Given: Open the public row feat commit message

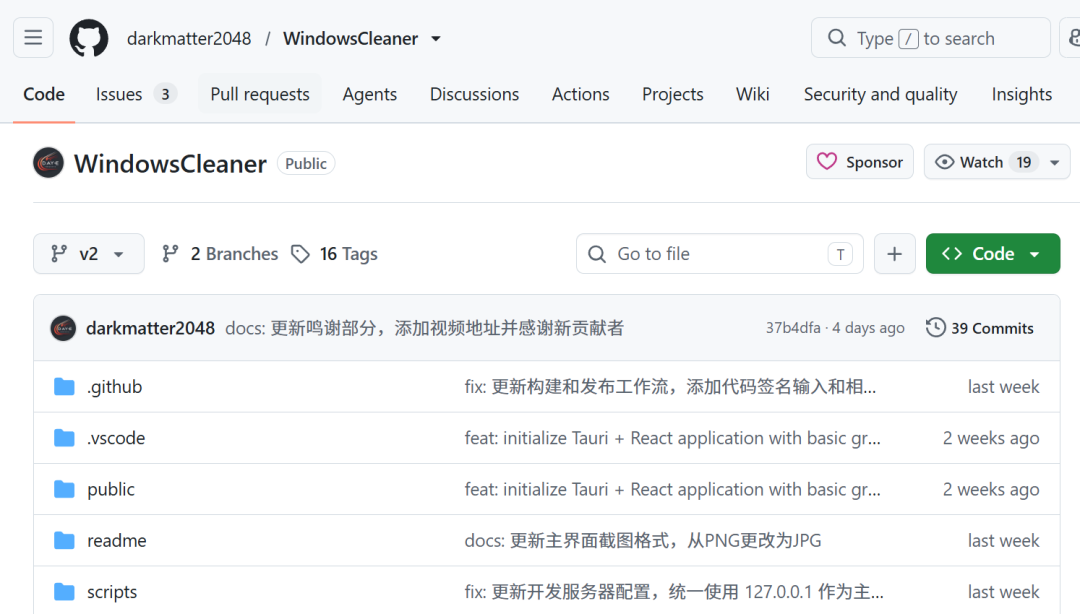Looking at the screenshot, I should 672,489.
